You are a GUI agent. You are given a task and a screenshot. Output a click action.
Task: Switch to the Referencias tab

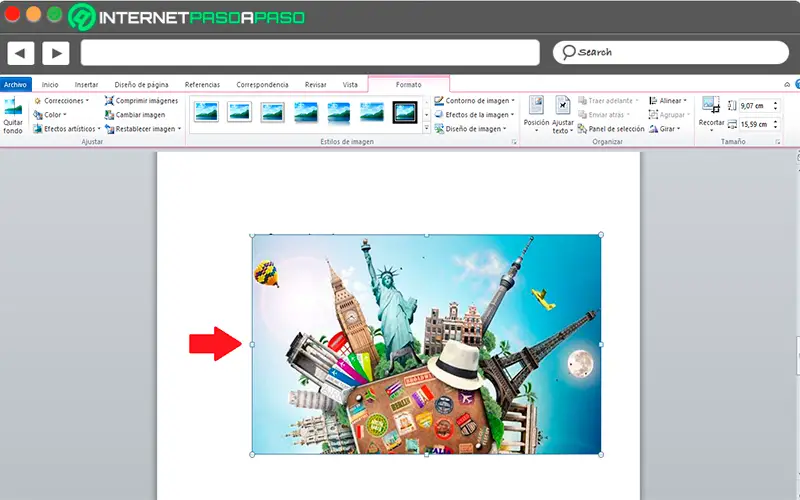click(202, 85)
